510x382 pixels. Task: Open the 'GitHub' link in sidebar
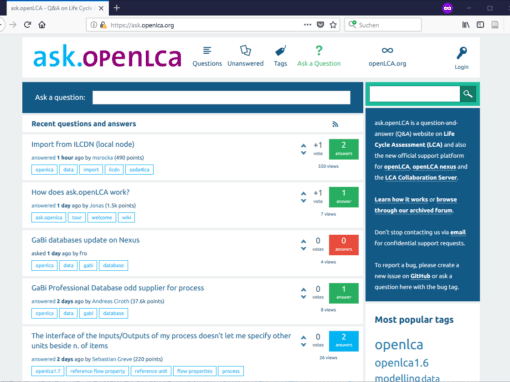click(420, 276)
